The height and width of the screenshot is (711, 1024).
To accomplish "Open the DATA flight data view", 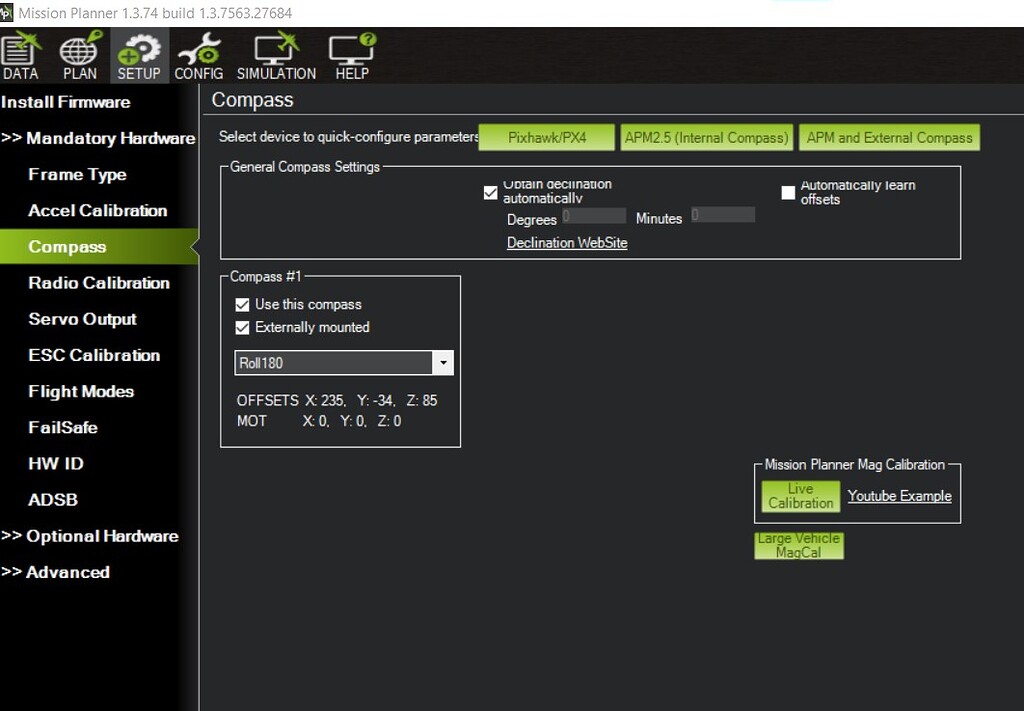I will pyautogui.click(x=20, y=55).
